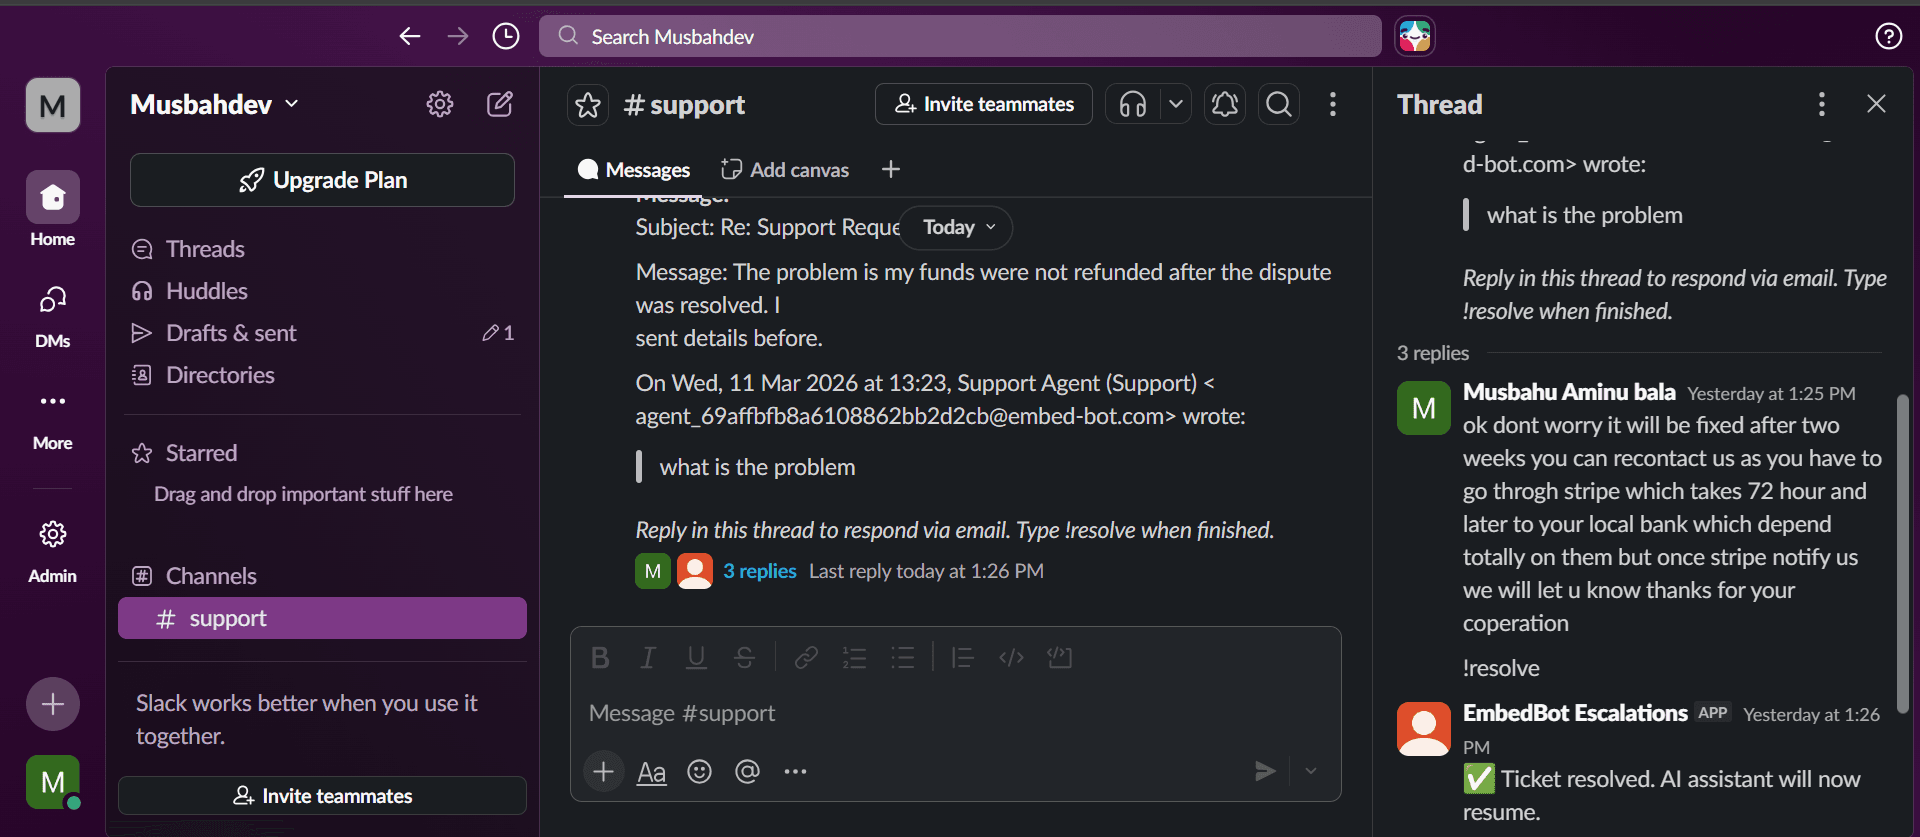Select the italic formatting icon

click(x=648, y=657)
